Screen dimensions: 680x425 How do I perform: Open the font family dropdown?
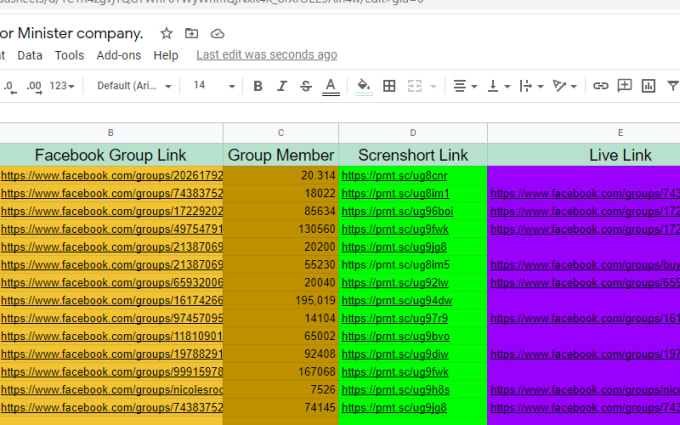(134, 86)
